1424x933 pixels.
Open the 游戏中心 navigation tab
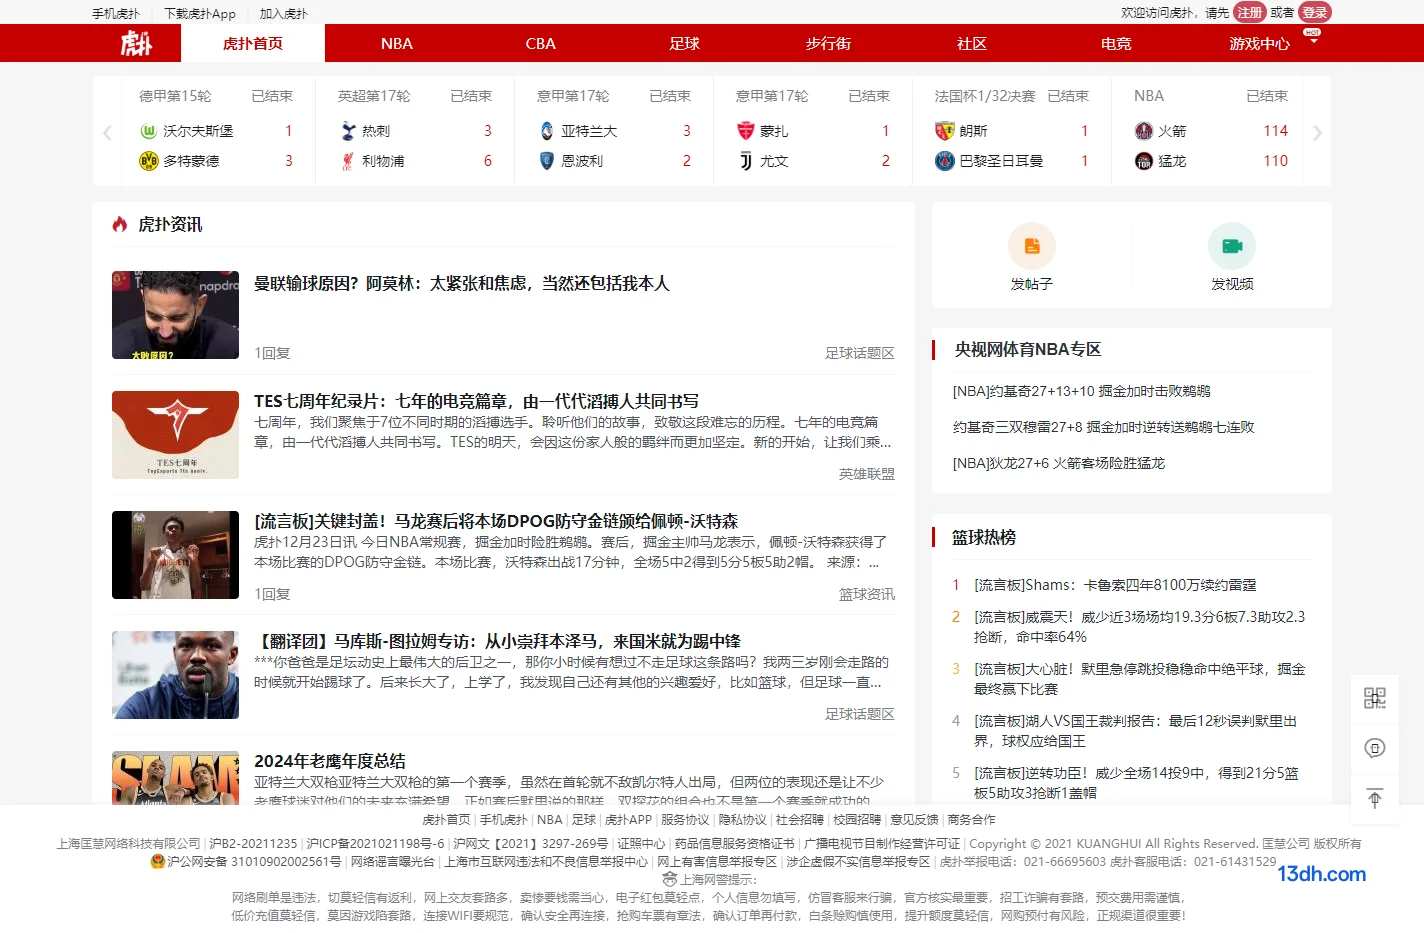coord(1260,43)
